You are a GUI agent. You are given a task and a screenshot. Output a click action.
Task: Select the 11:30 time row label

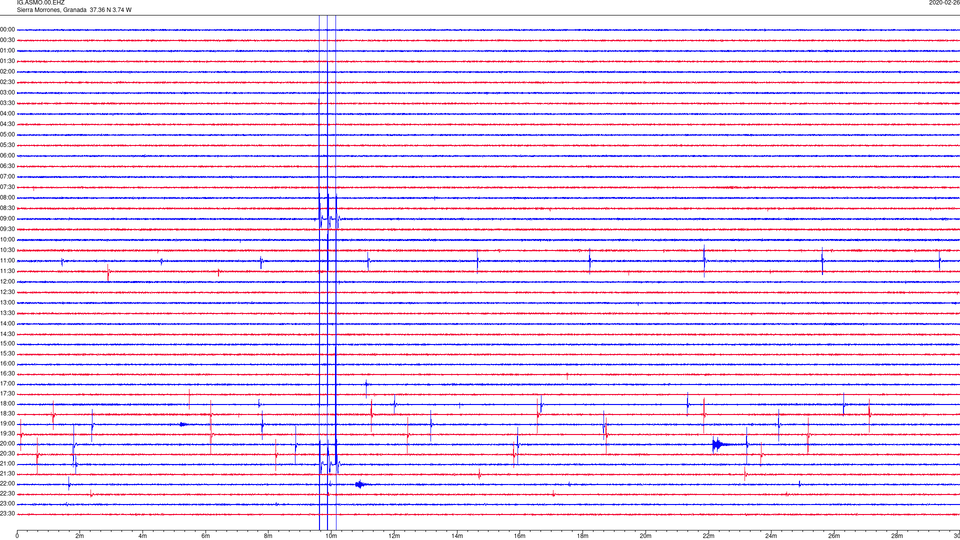click(7, 271)
